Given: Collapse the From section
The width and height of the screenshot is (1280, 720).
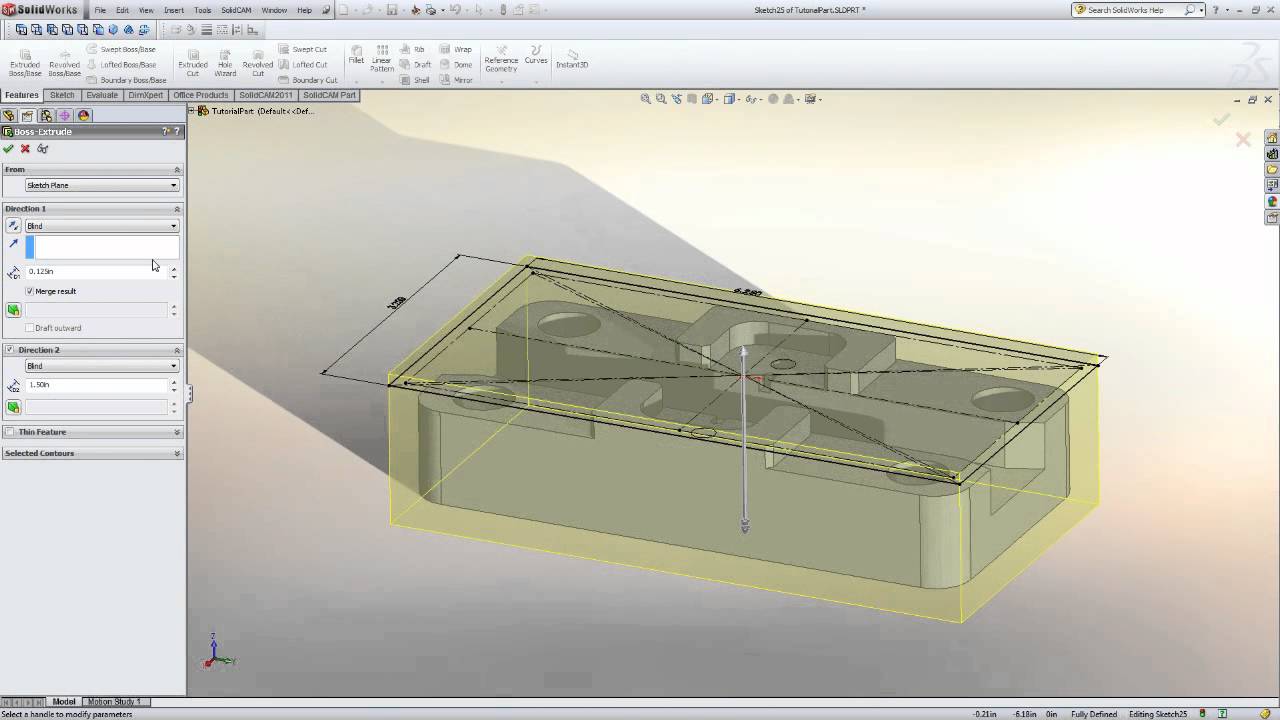Looking at the screenshot, I should (x=177, y=169).
